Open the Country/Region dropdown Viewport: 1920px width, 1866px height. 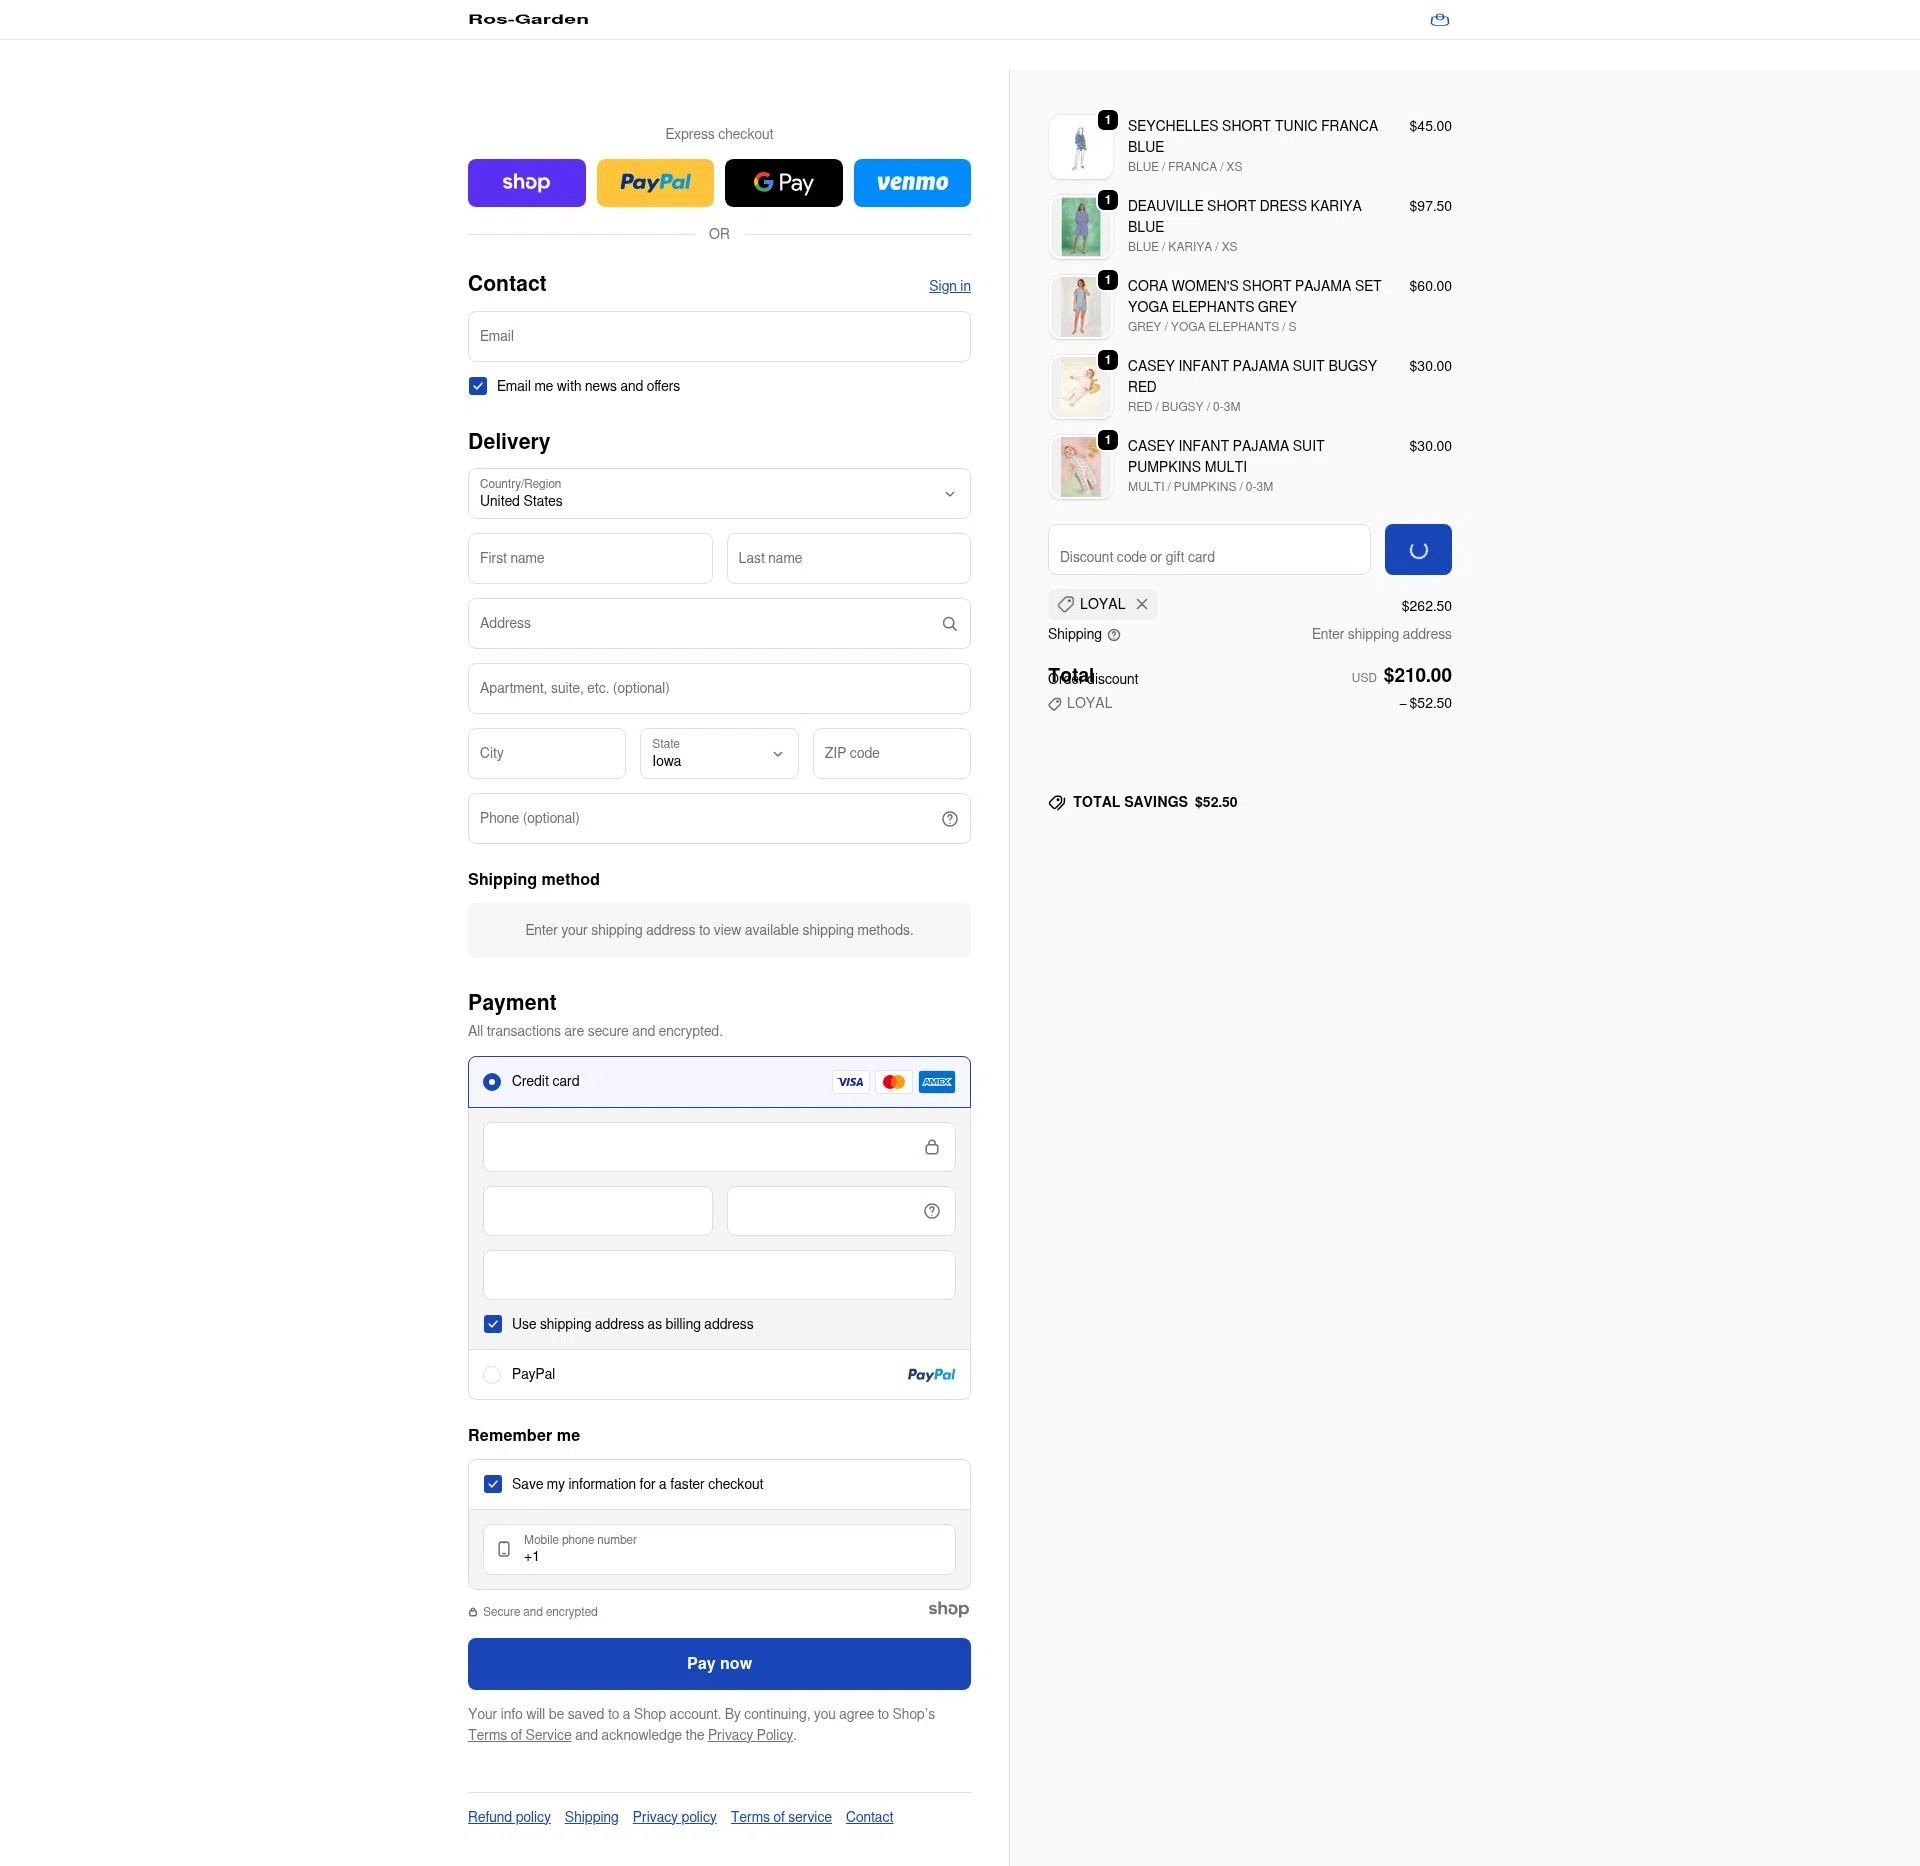click(719, 494)
